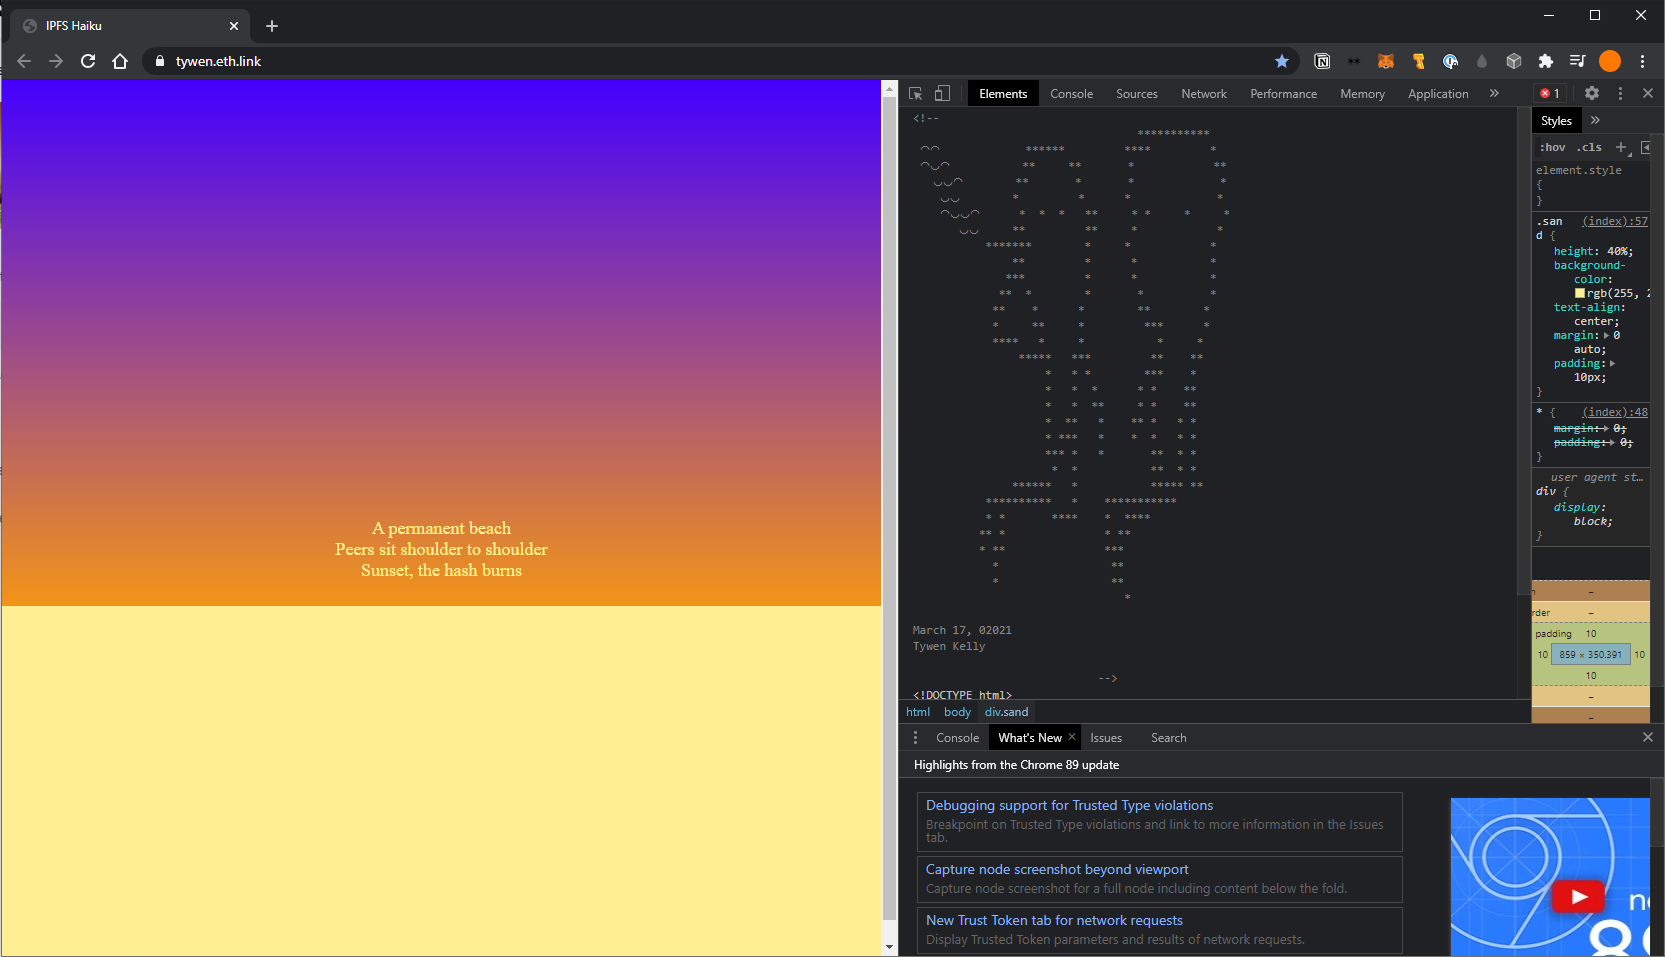Add new style rule with plus icon
The height and width of the screenshot is (957, 1665).
coord(1621,147)
